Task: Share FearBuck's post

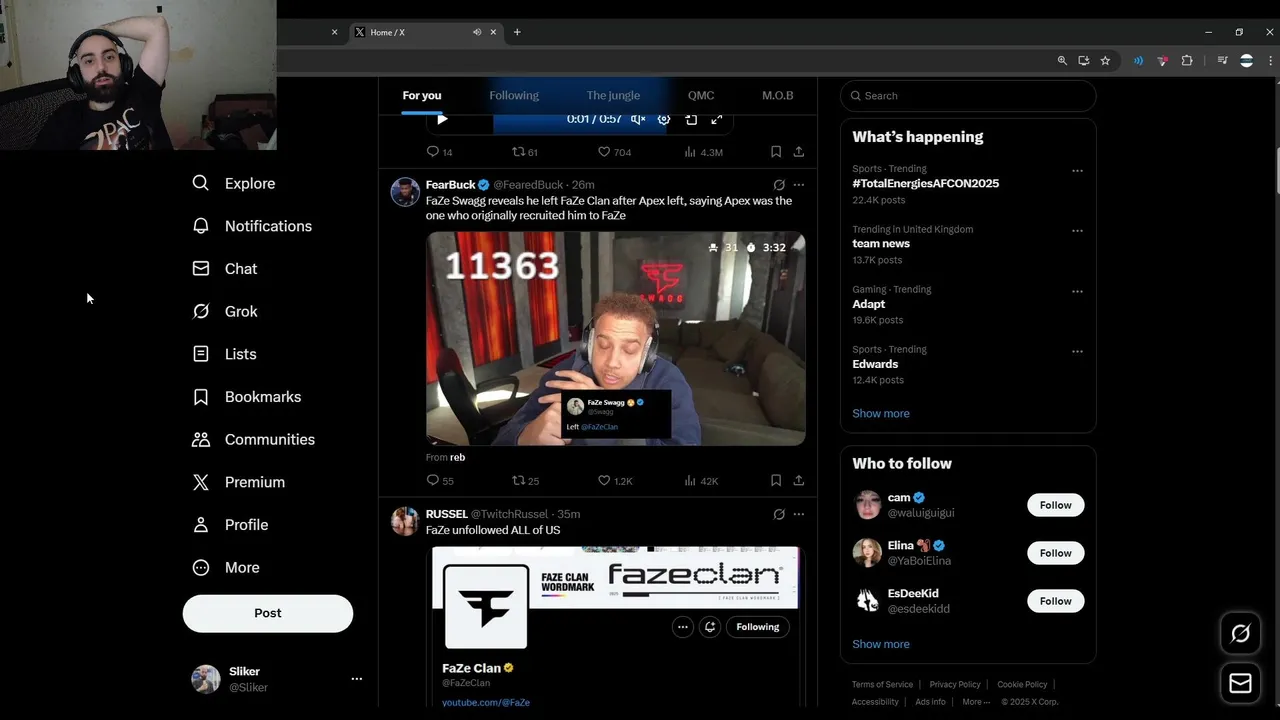Action: 798,481
